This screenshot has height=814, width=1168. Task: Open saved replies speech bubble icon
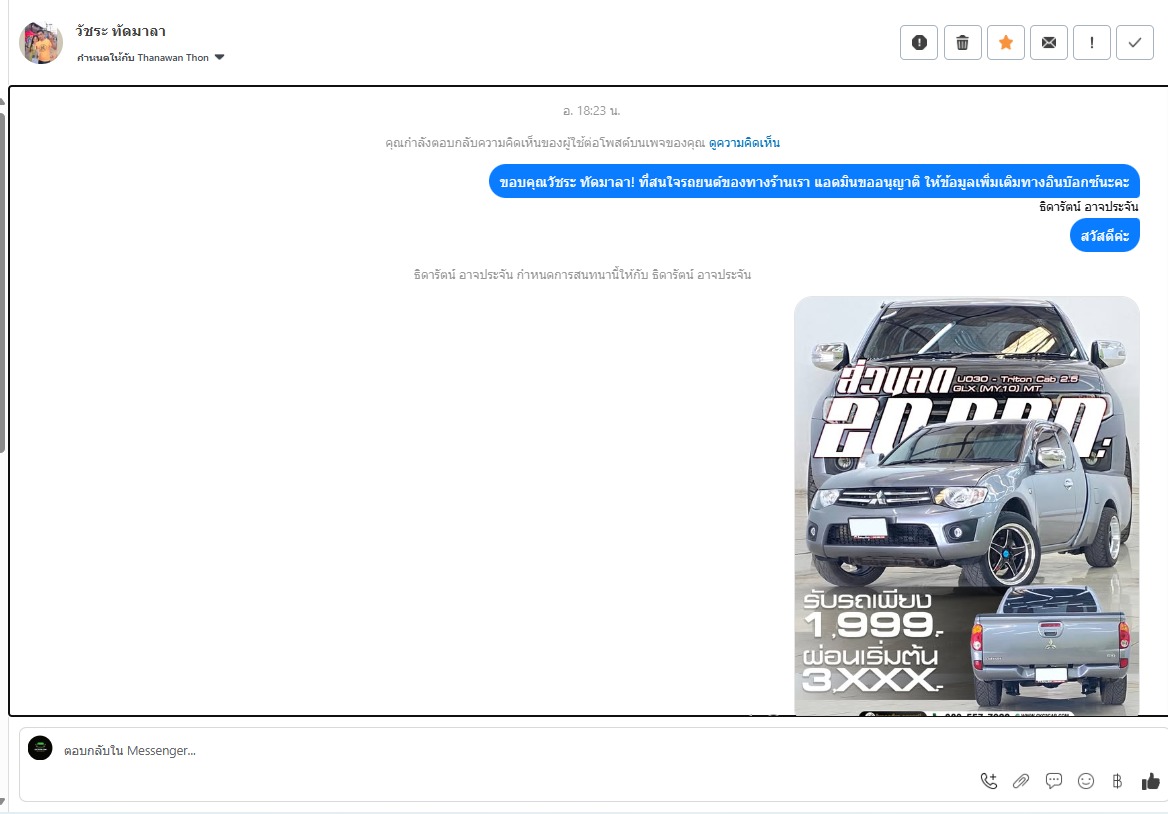pyautogui.click(x=1053, y=780)
